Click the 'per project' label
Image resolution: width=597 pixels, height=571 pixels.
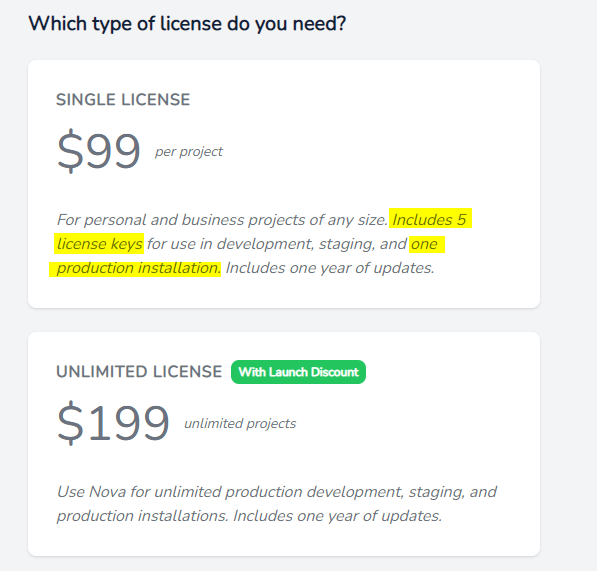pyautogui.click(x=188, y=152)
